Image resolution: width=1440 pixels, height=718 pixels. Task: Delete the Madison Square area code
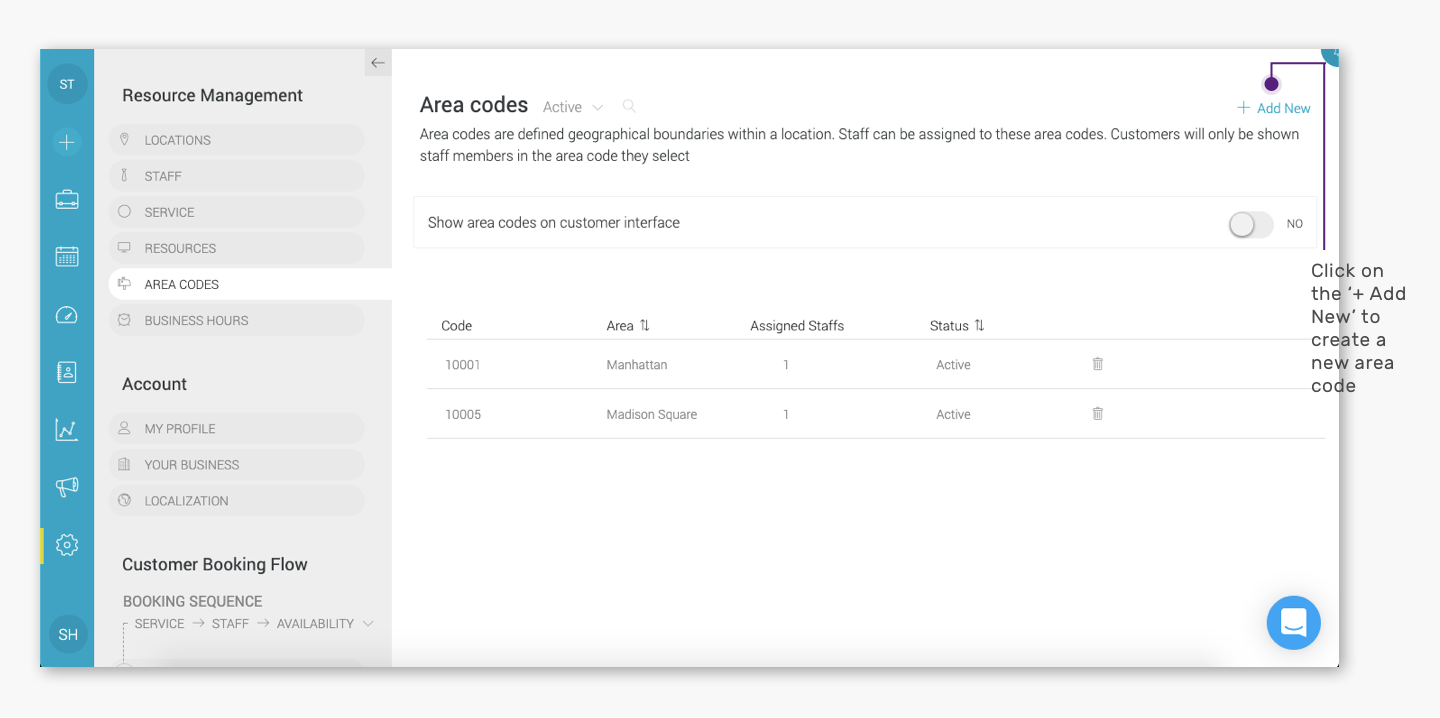(x=1097, y=413)
